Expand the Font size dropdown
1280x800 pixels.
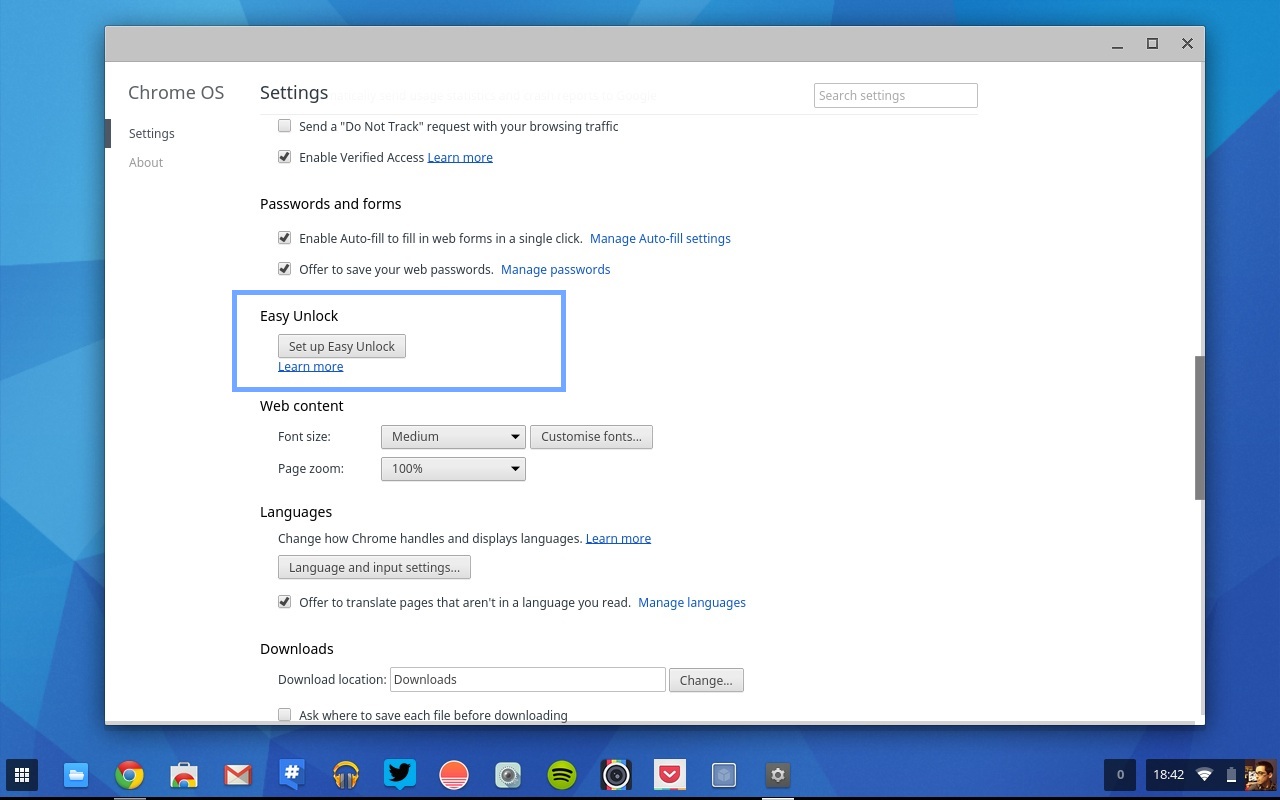453,437
